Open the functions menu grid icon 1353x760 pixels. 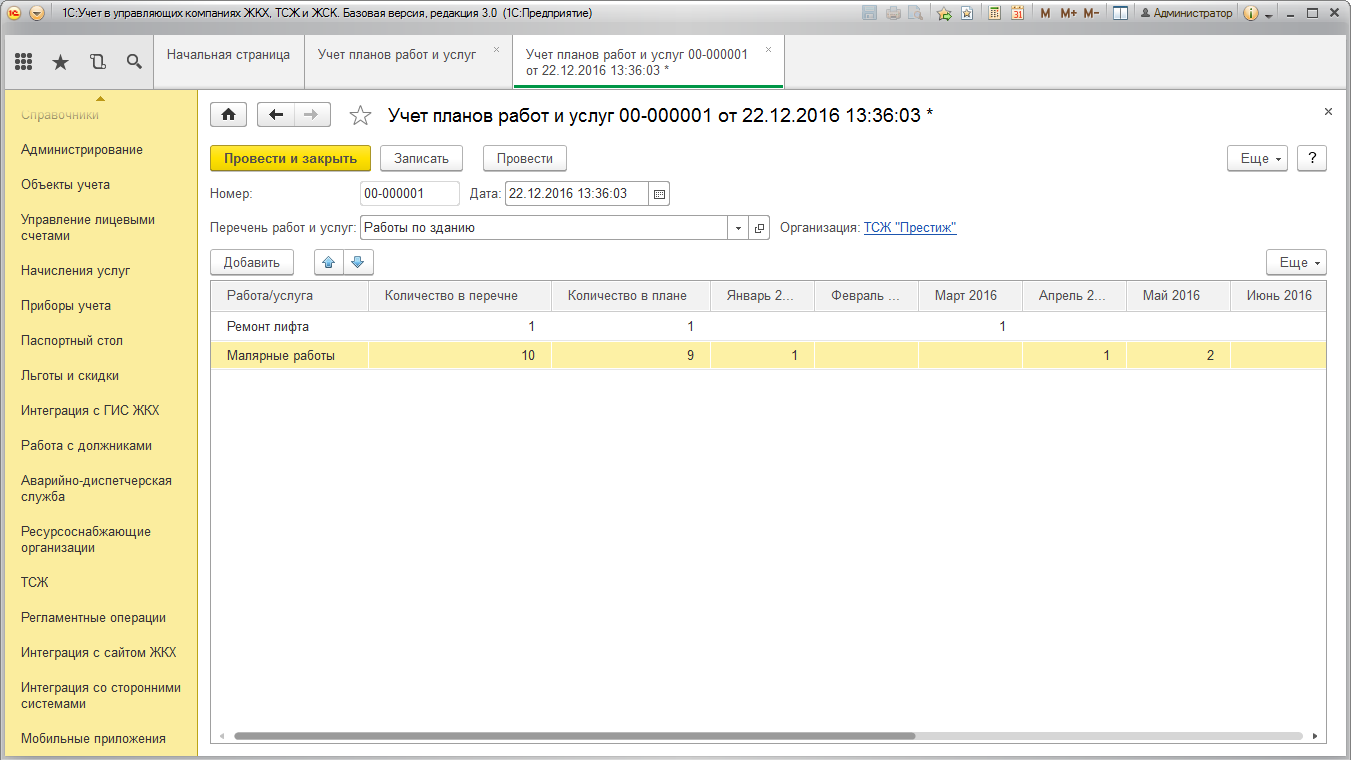tap(24, 62)
